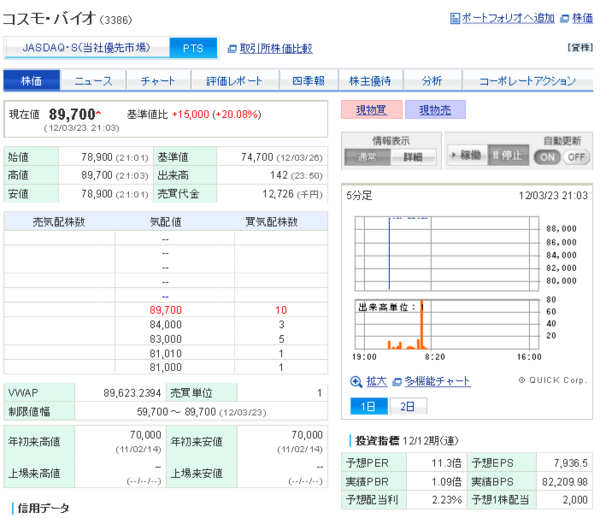Screen dimensions: 600x518
Task: Click the 稼働 play button
Action: (x=467, y=155)
